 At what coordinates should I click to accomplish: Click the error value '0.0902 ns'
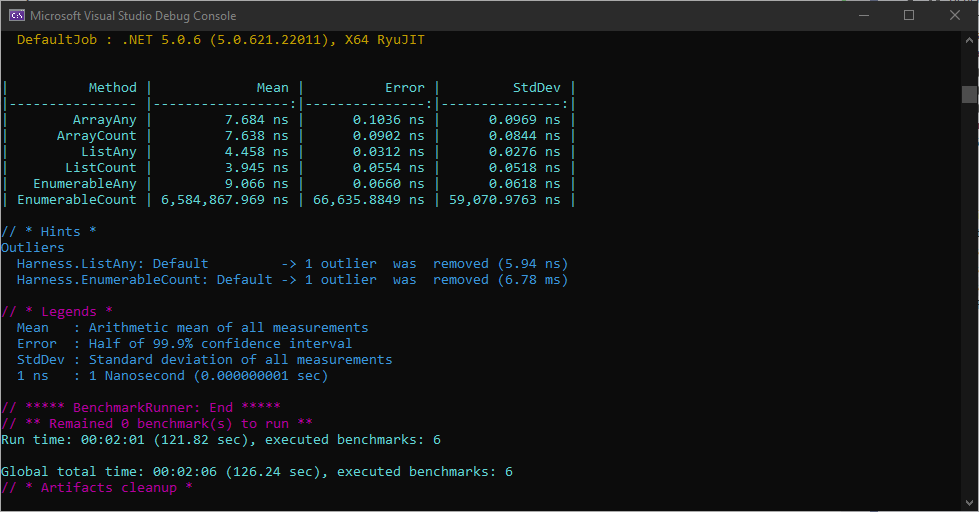coord(388,135)
